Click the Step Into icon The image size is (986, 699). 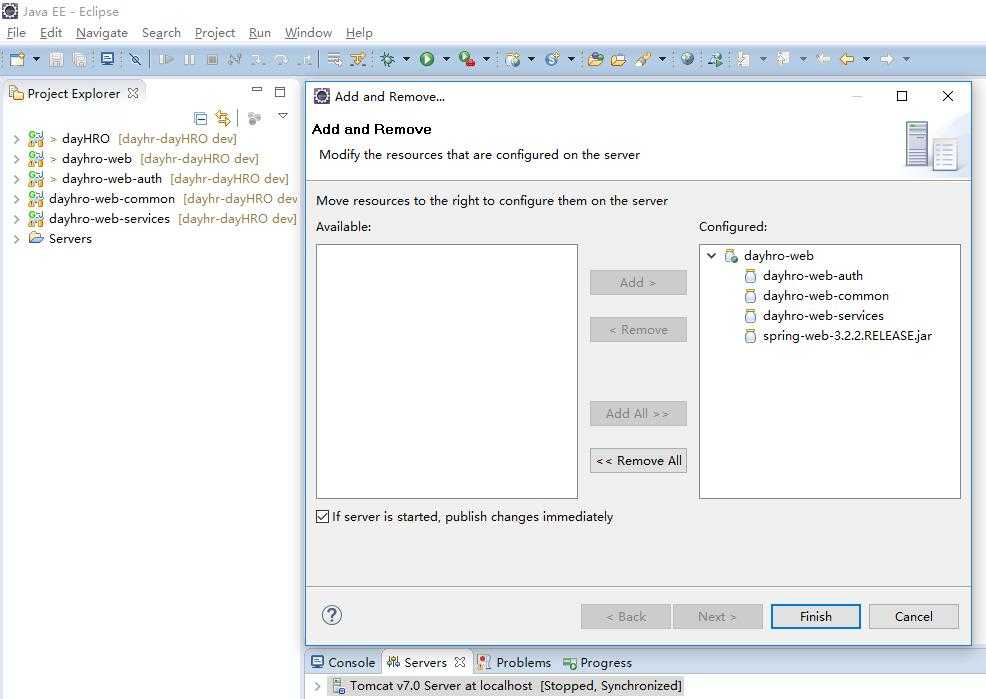point(258,59)
